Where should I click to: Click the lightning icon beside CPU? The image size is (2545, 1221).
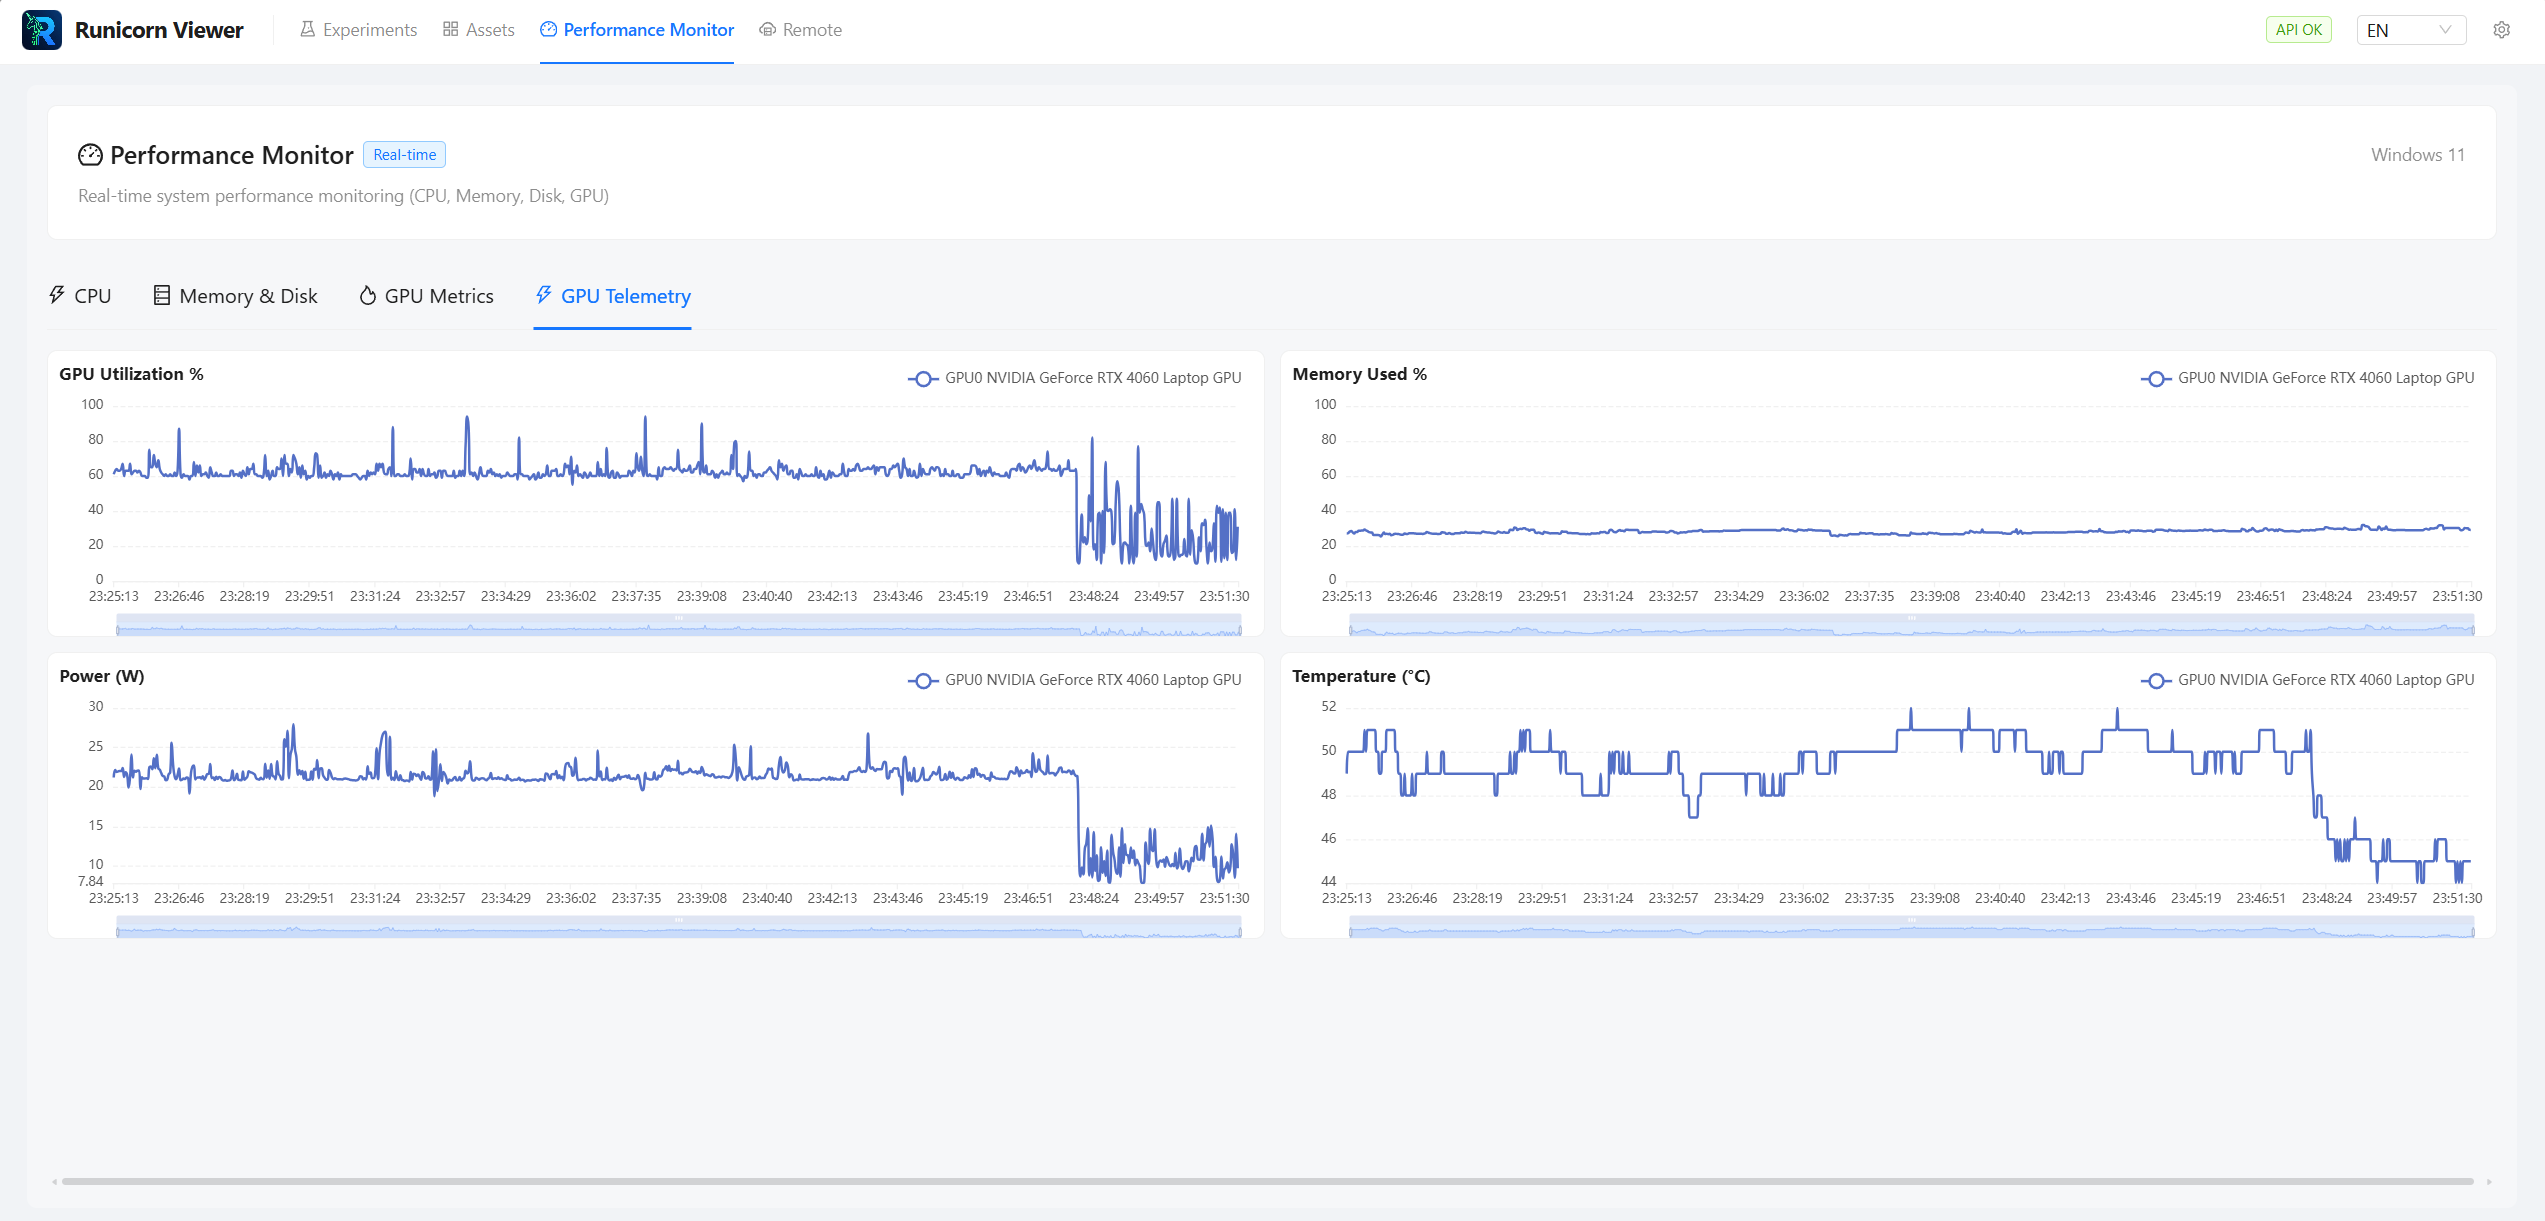(56, 295)
